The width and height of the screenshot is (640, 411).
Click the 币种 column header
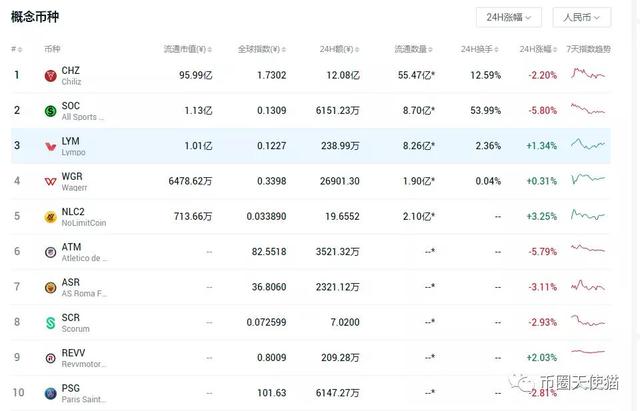(x=52, y=49)
